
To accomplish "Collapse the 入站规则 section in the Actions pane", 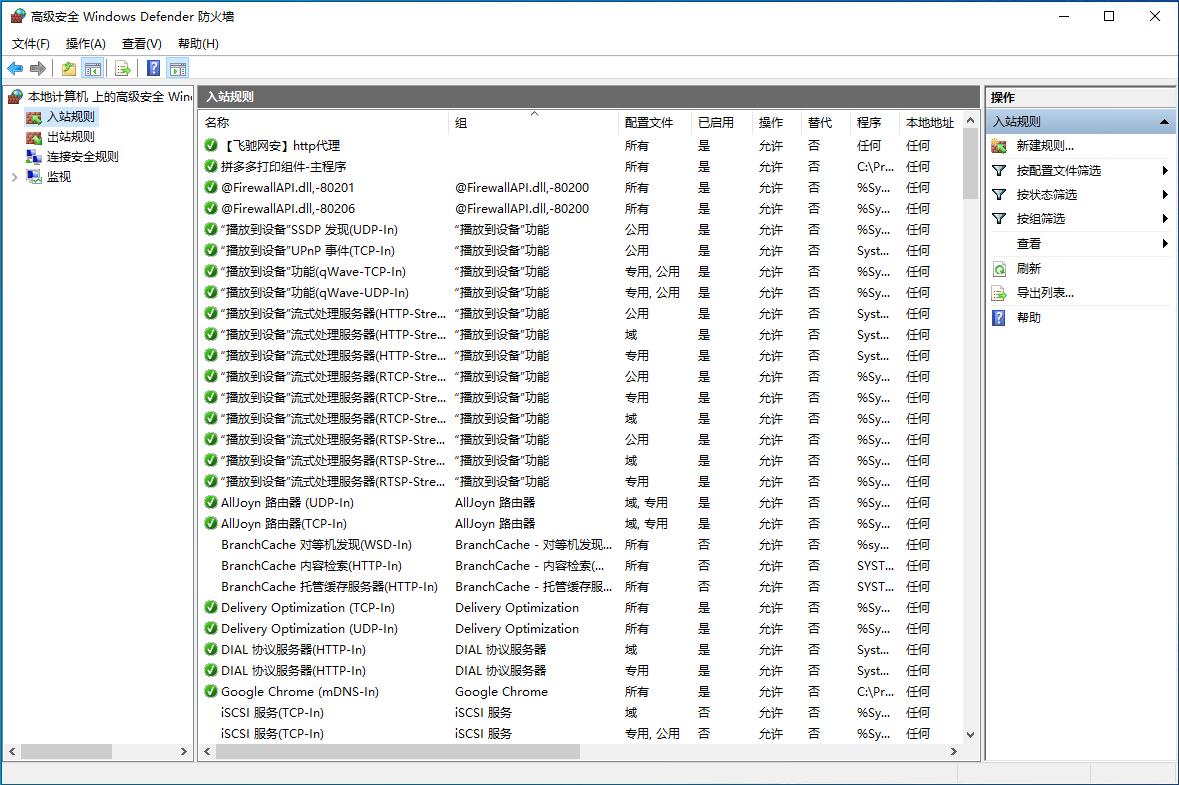I will [1163, 121].
